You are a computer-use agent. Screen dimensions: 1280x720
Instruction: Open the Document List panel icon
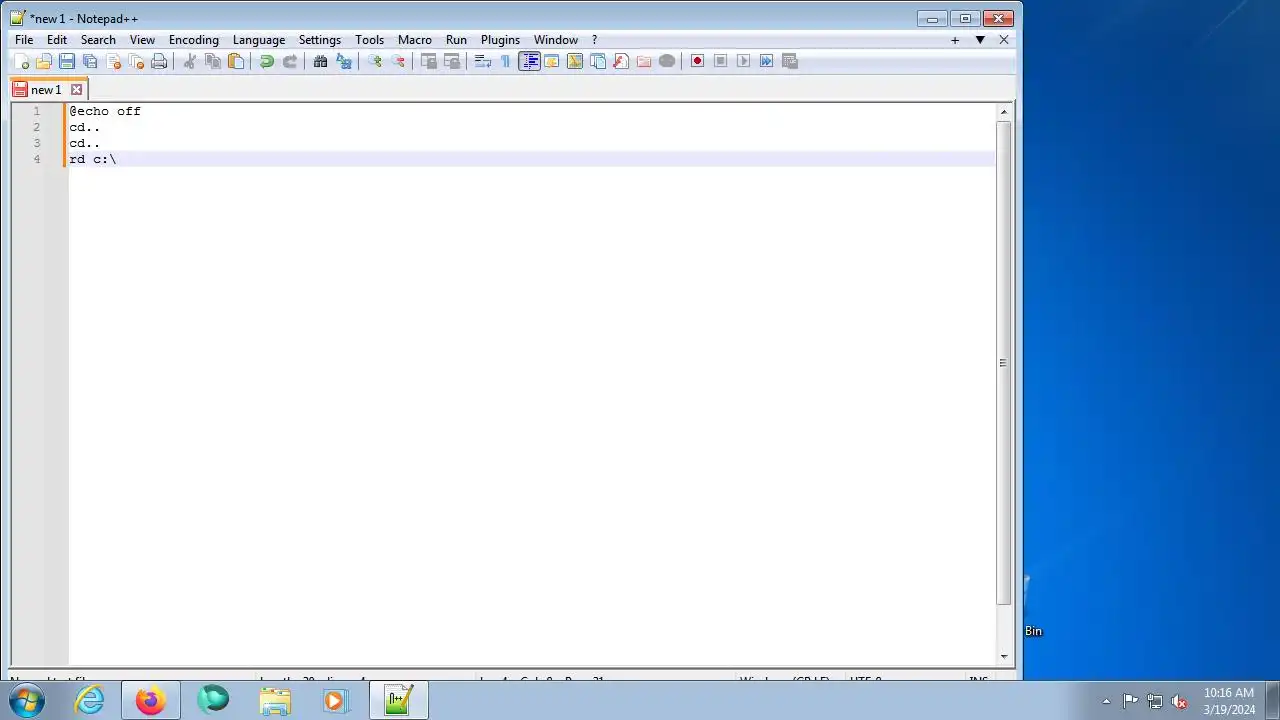[598, 61]
